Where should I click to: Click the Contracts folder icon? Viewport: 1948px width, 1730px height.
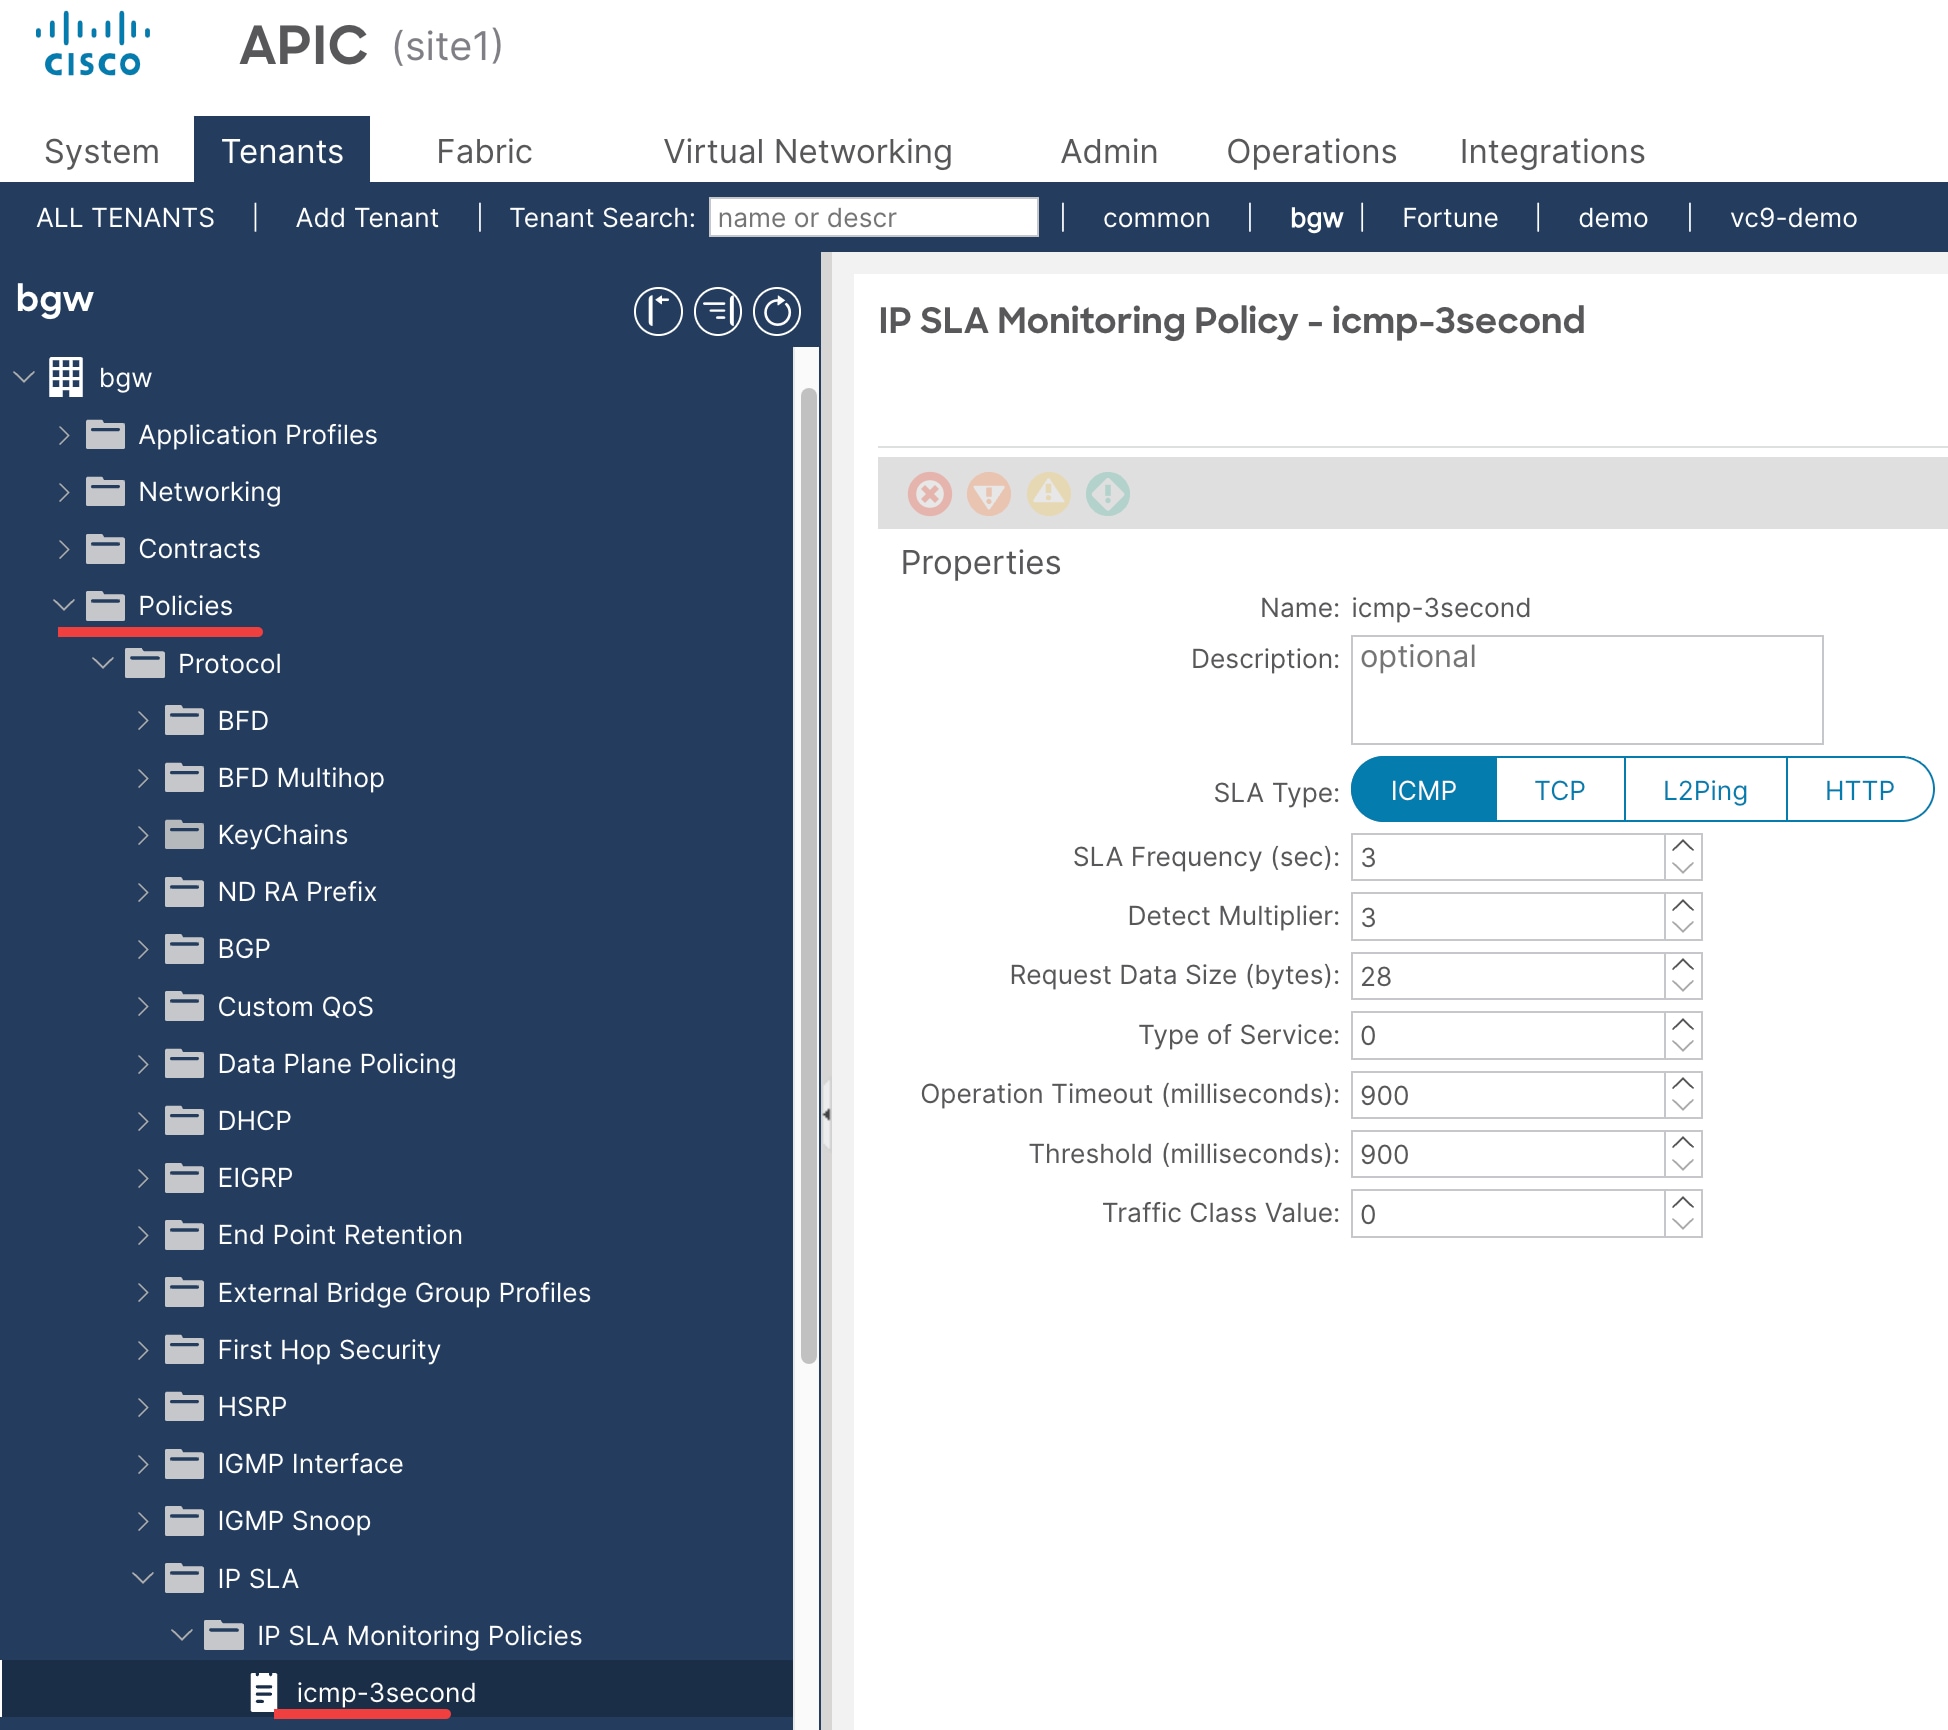pos(105,549)
